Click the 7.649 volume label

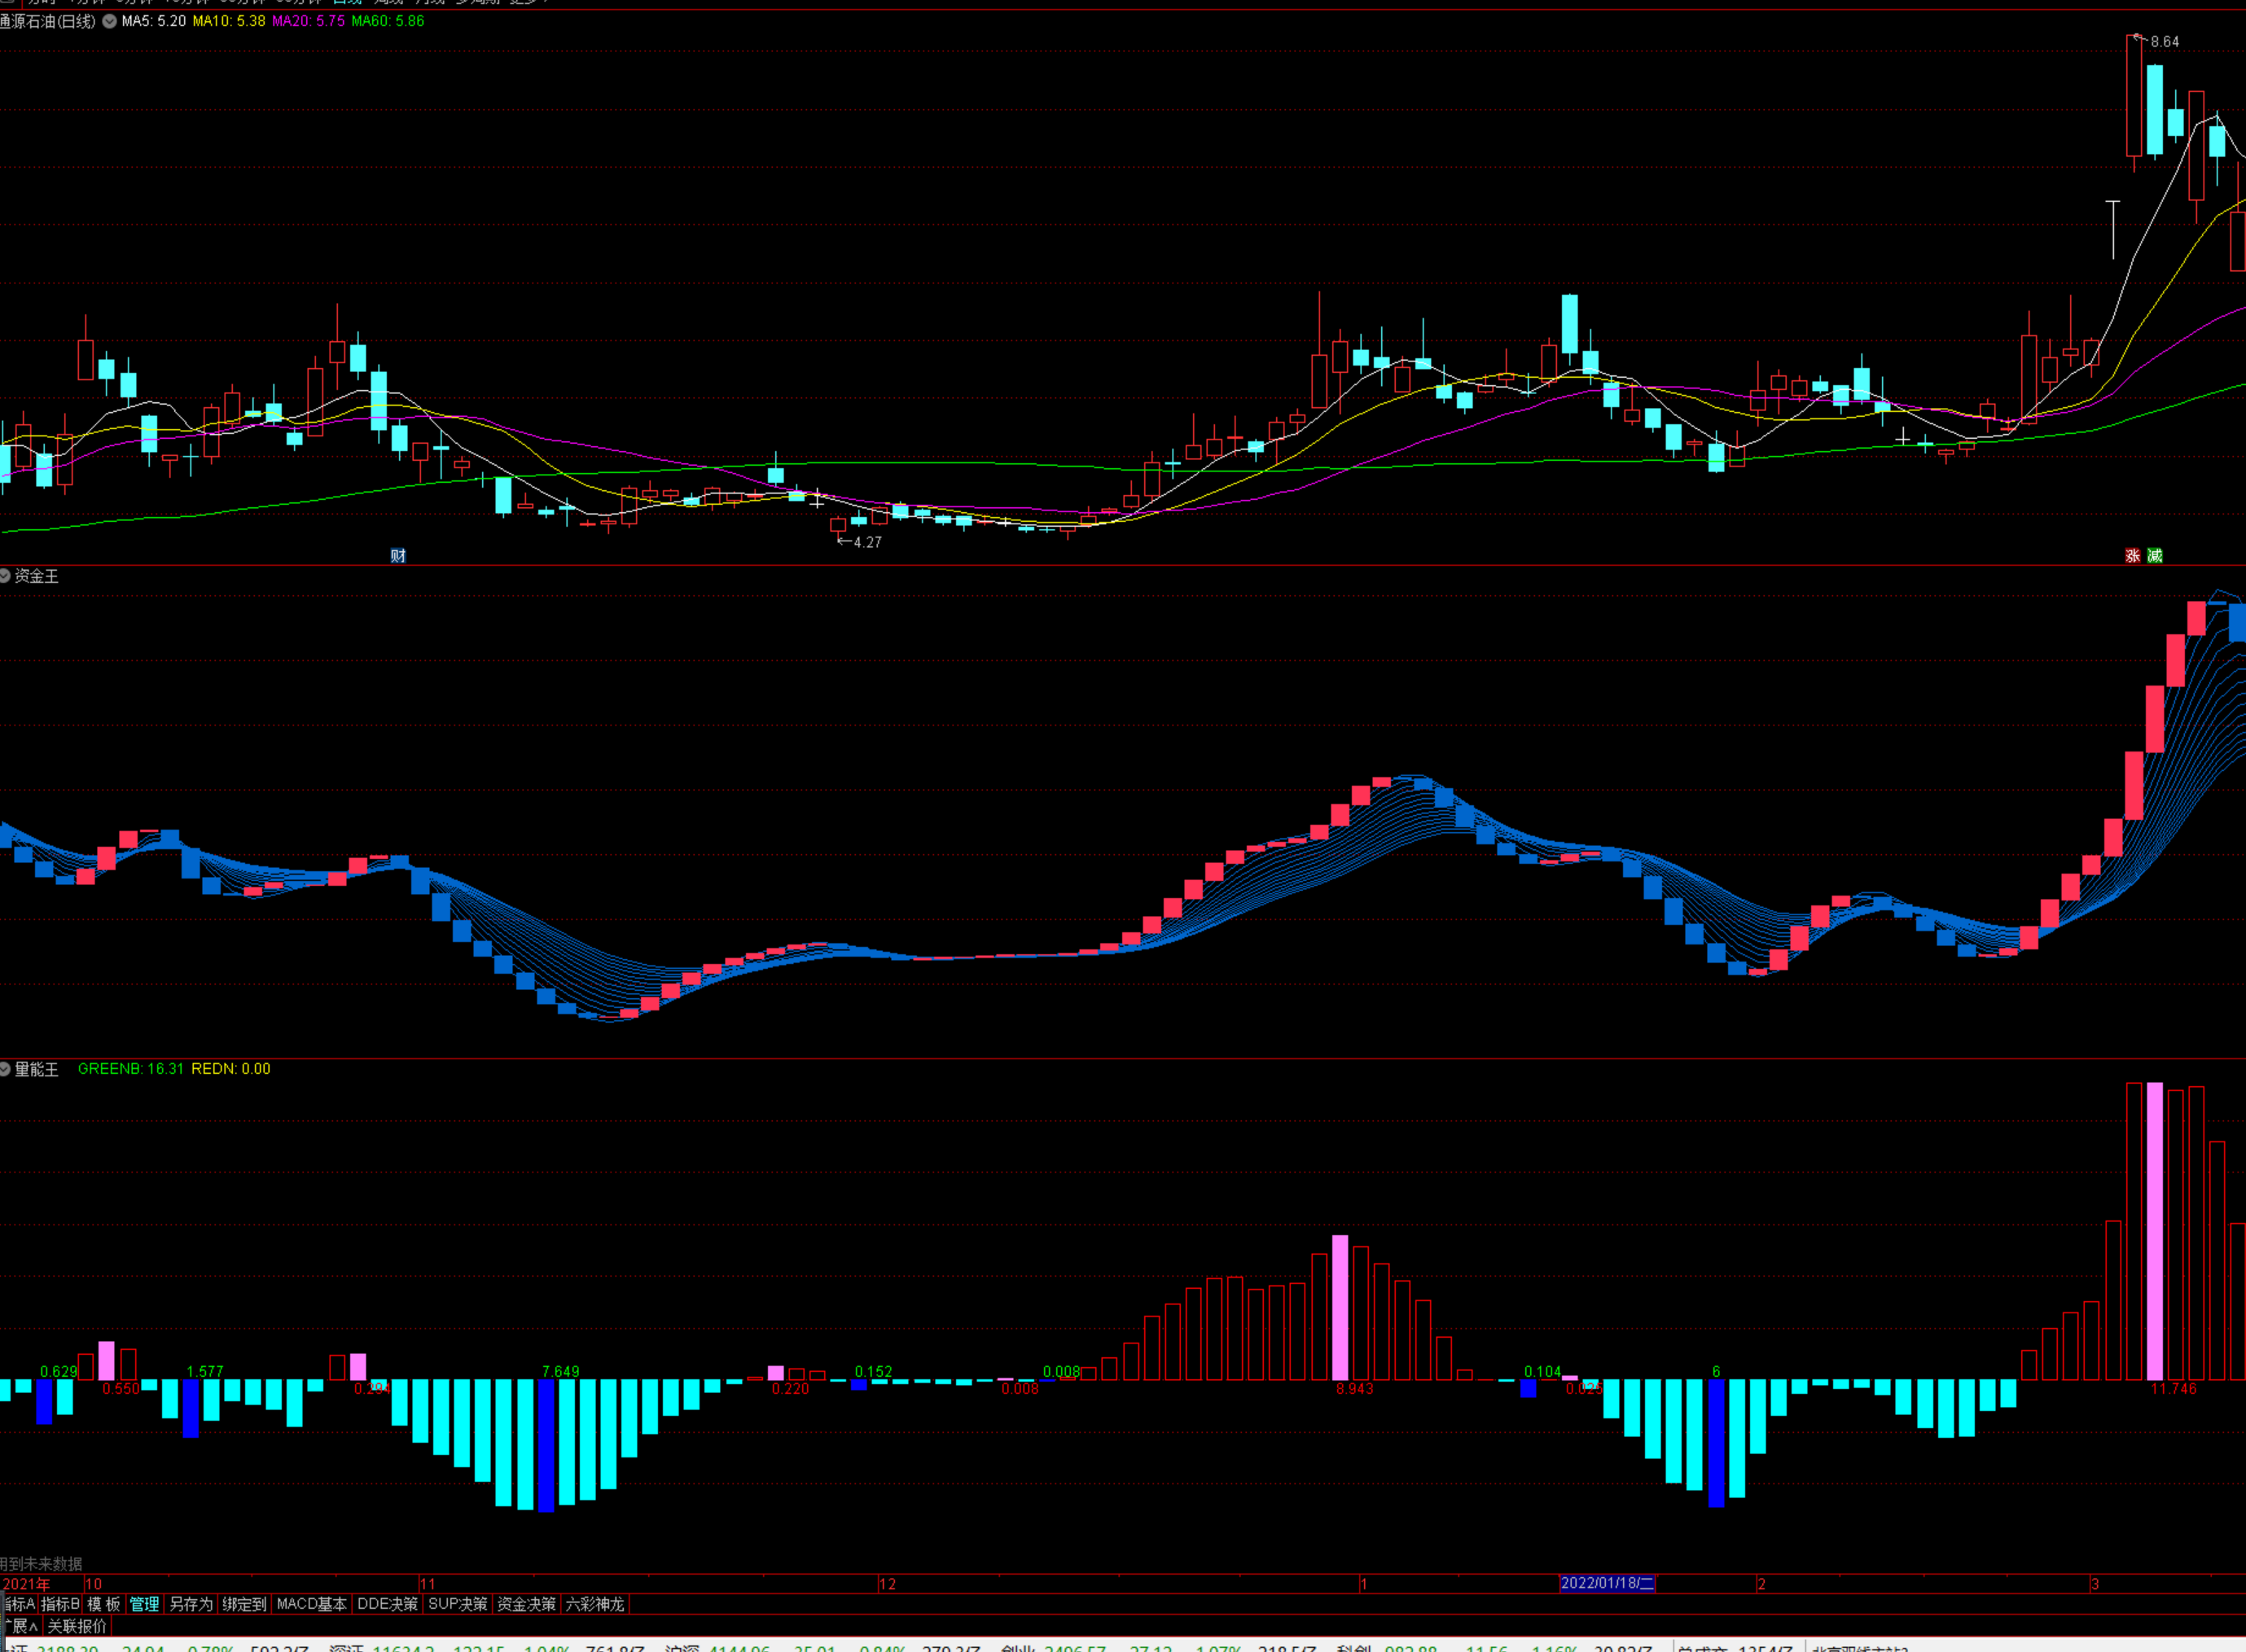(560, 1372)
